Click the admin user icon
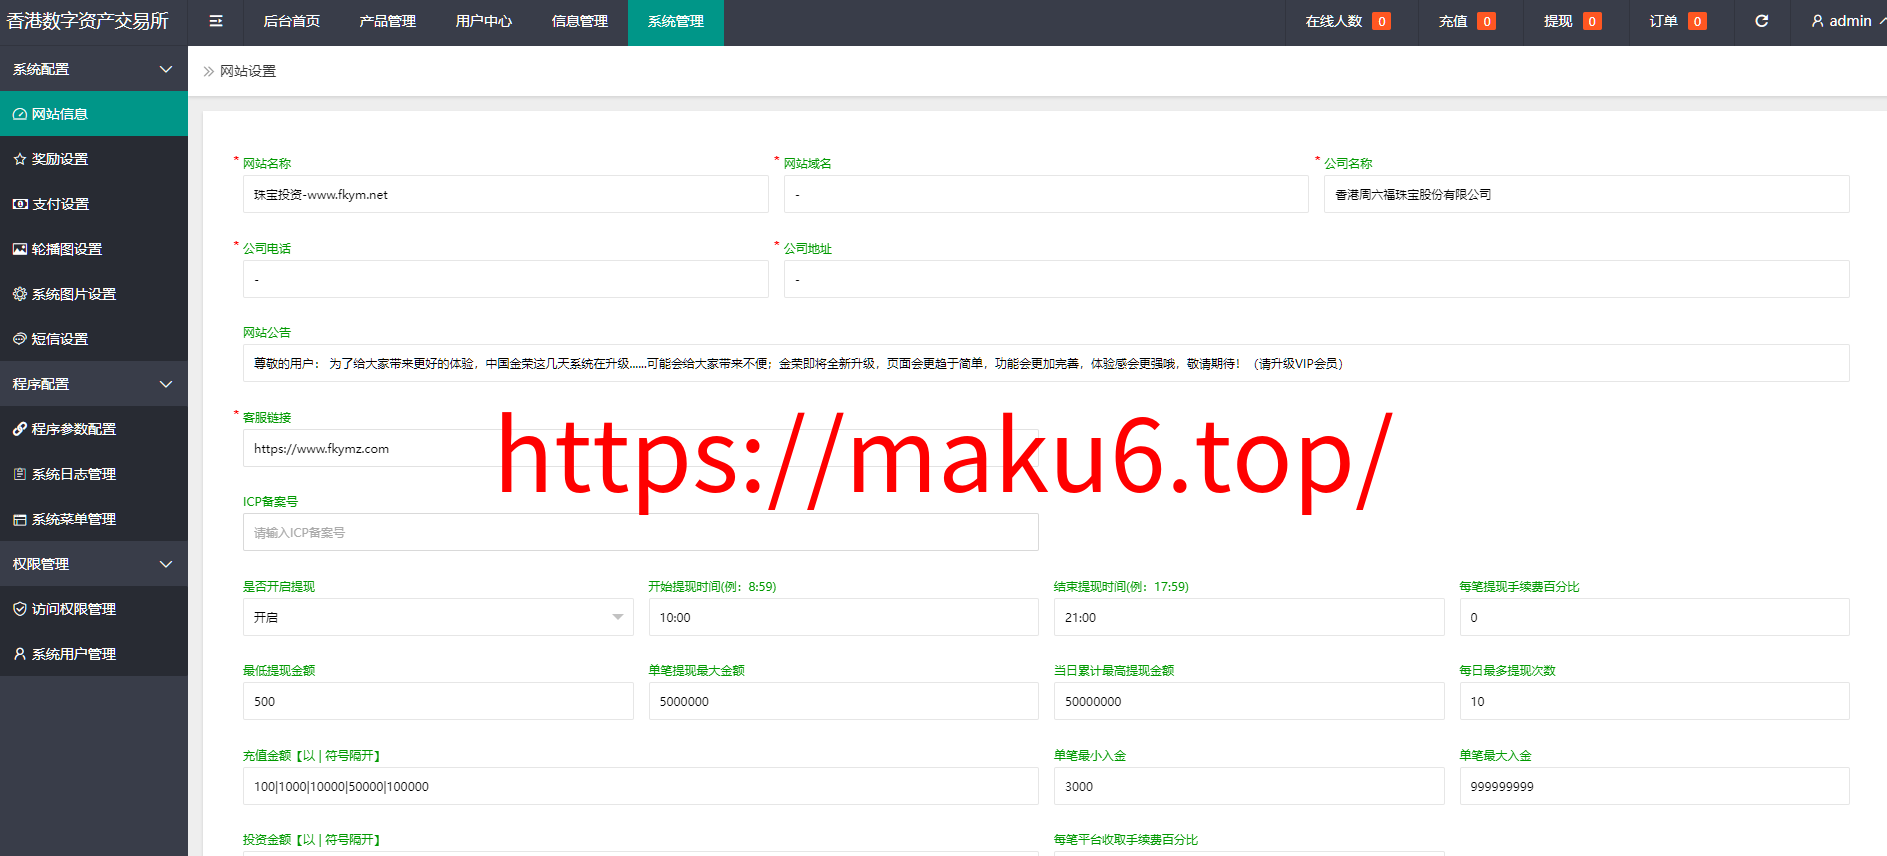 tap(1817, 21)
